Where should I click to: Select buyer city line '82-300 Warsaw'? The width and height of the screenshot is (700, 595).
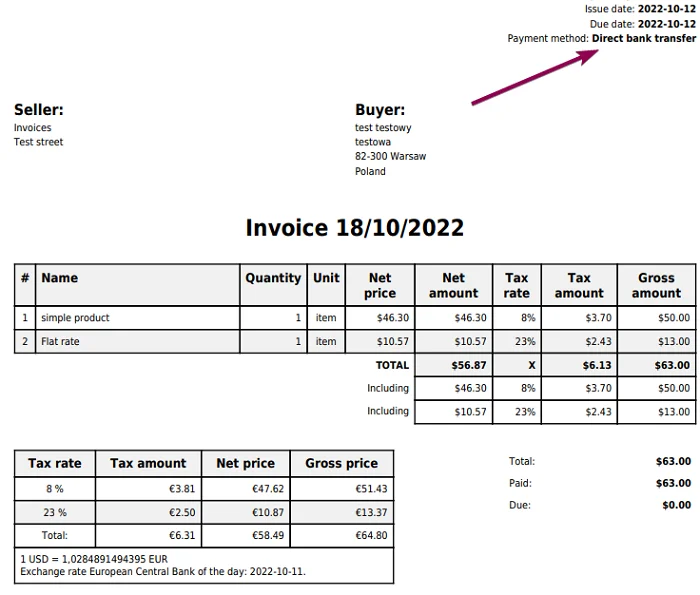click(391, 156)
